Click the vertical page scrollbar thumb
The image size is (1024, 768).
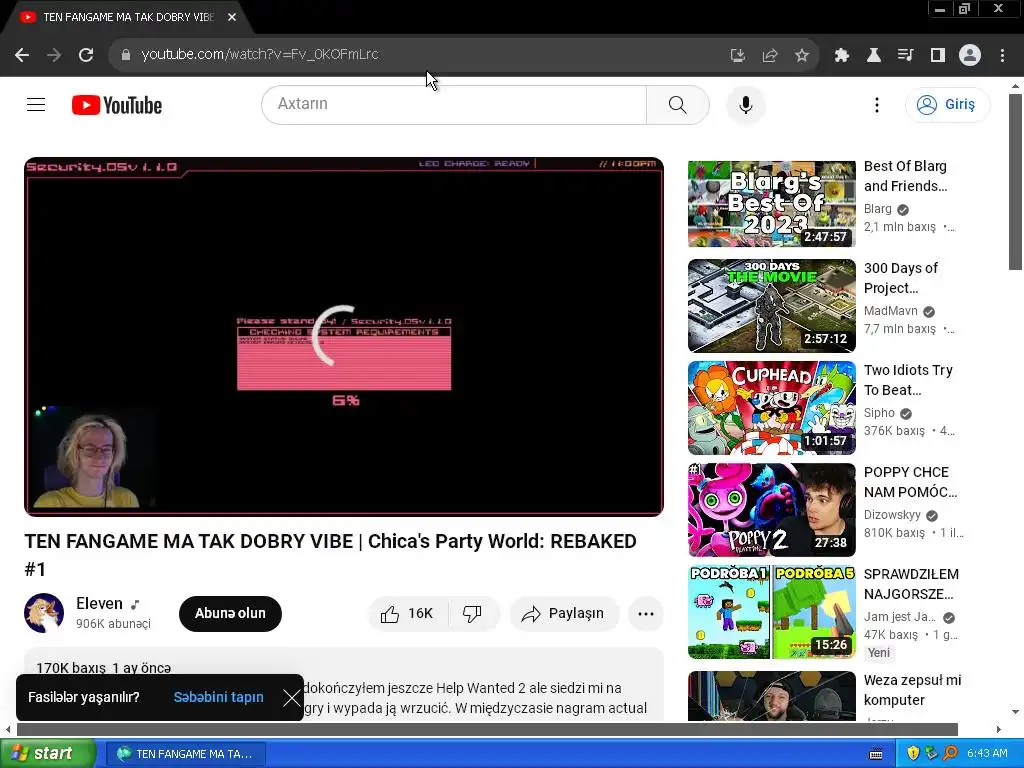pyautogui.click(x=1014, y=182)
